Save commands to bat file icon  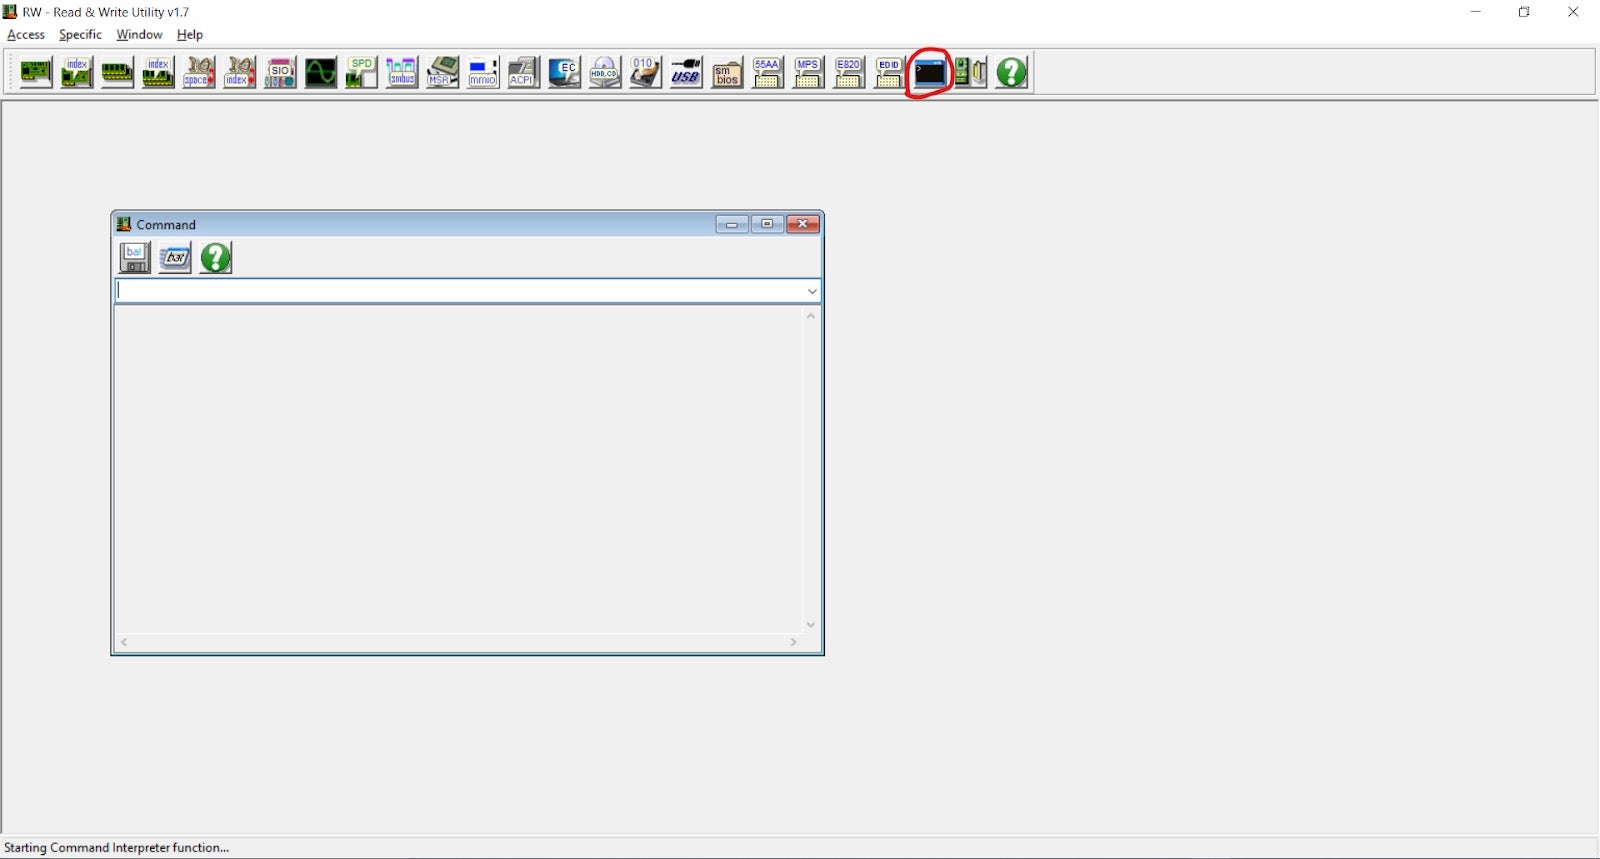(x=134, y=257)
